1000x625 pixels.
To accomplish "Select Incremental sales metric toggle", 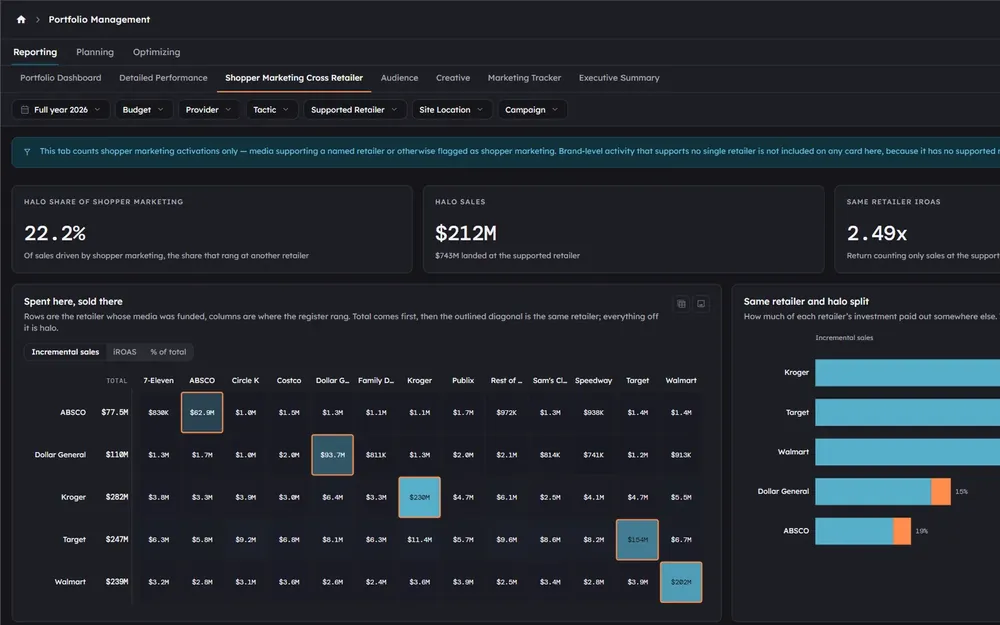I will click(x=65, y=352).
